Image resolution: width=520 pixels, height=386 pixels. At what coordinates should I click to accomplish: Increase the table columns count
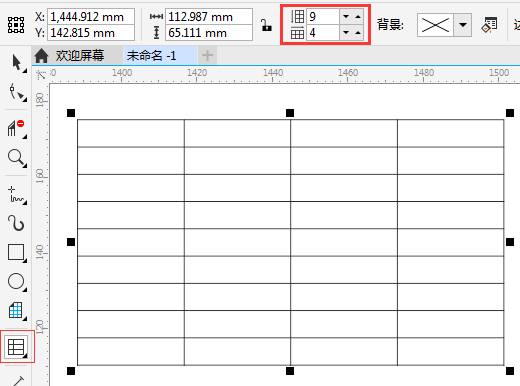[358, 33]
